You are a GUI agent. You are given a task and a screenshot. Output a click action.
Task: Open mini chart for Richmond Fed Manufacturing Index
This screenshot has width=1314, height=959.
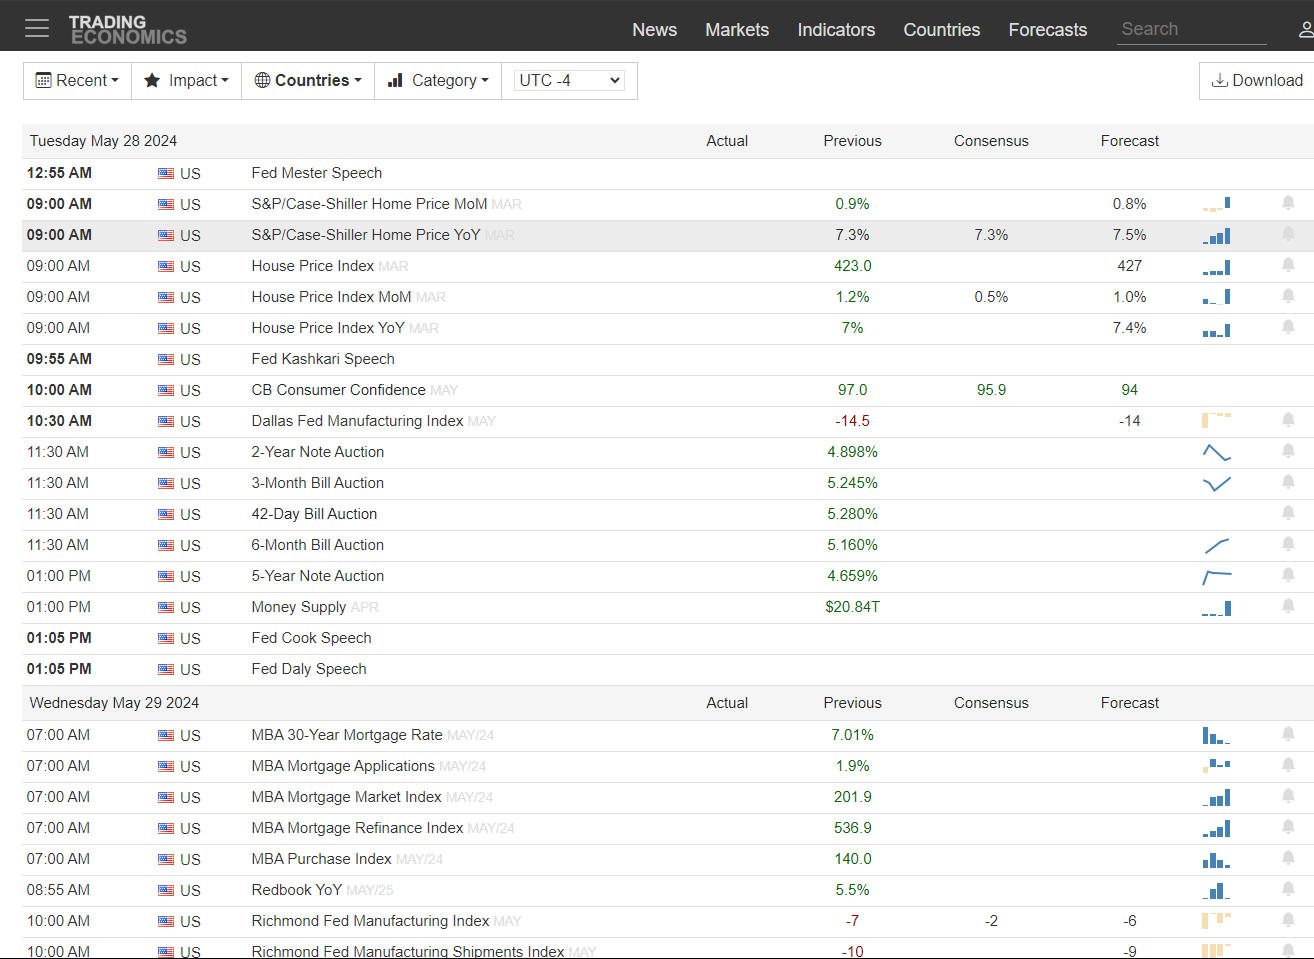click(1216, 920)
